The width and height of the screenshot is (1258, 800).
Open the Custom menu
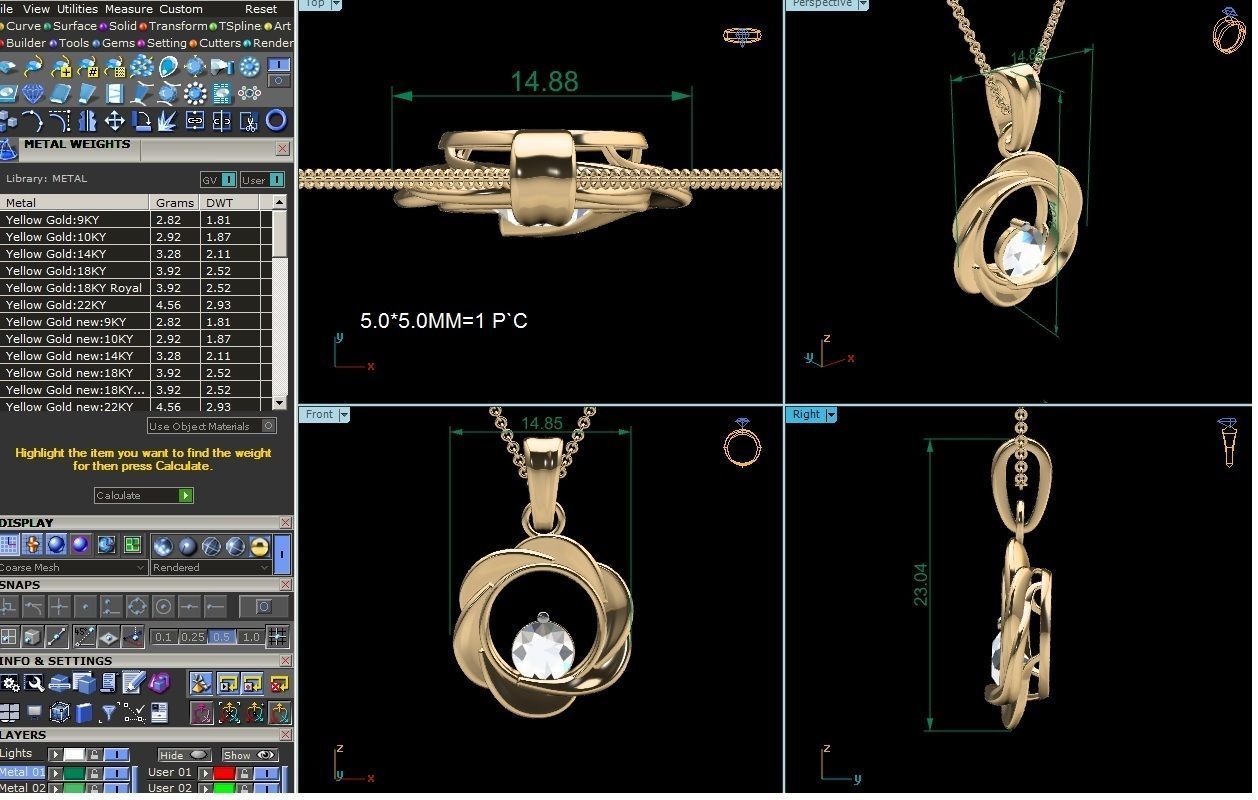[181, 9]
